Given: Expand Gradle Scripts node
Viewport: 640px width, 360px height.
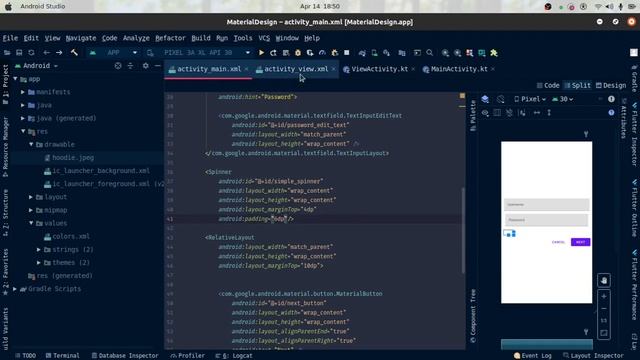Looking at the screenshot, I should (x=15, y=289).
